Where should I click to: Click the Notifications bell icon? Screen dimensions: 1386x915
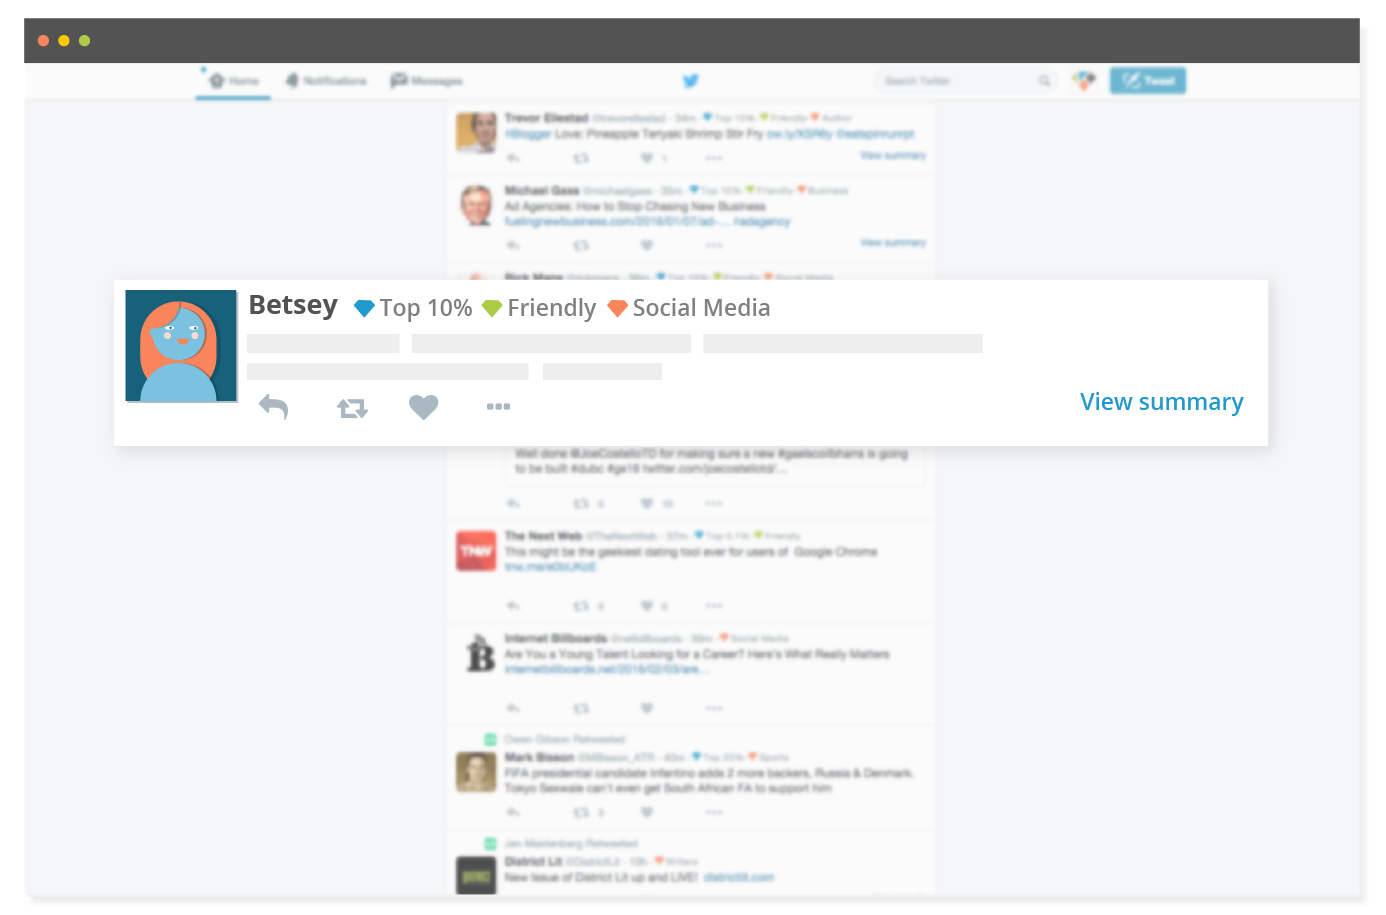tap(291, 79)
